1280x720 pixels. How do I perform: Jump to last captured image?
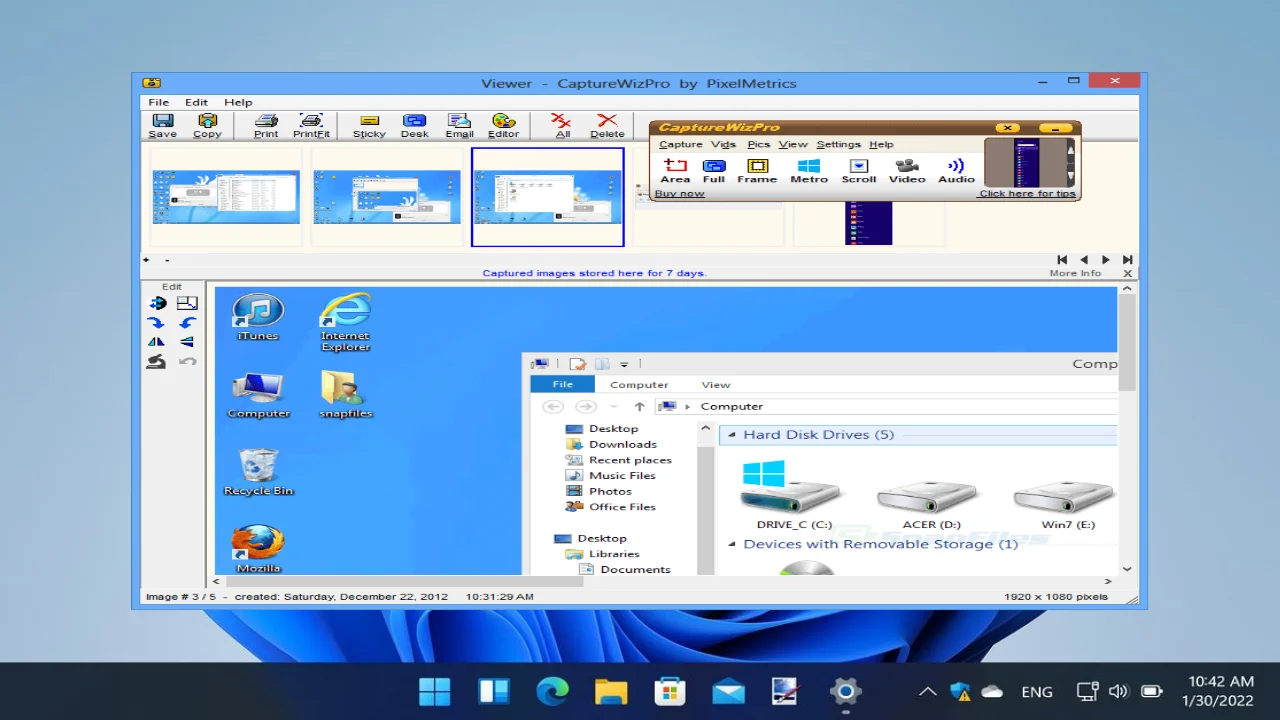pos(1127,260)
